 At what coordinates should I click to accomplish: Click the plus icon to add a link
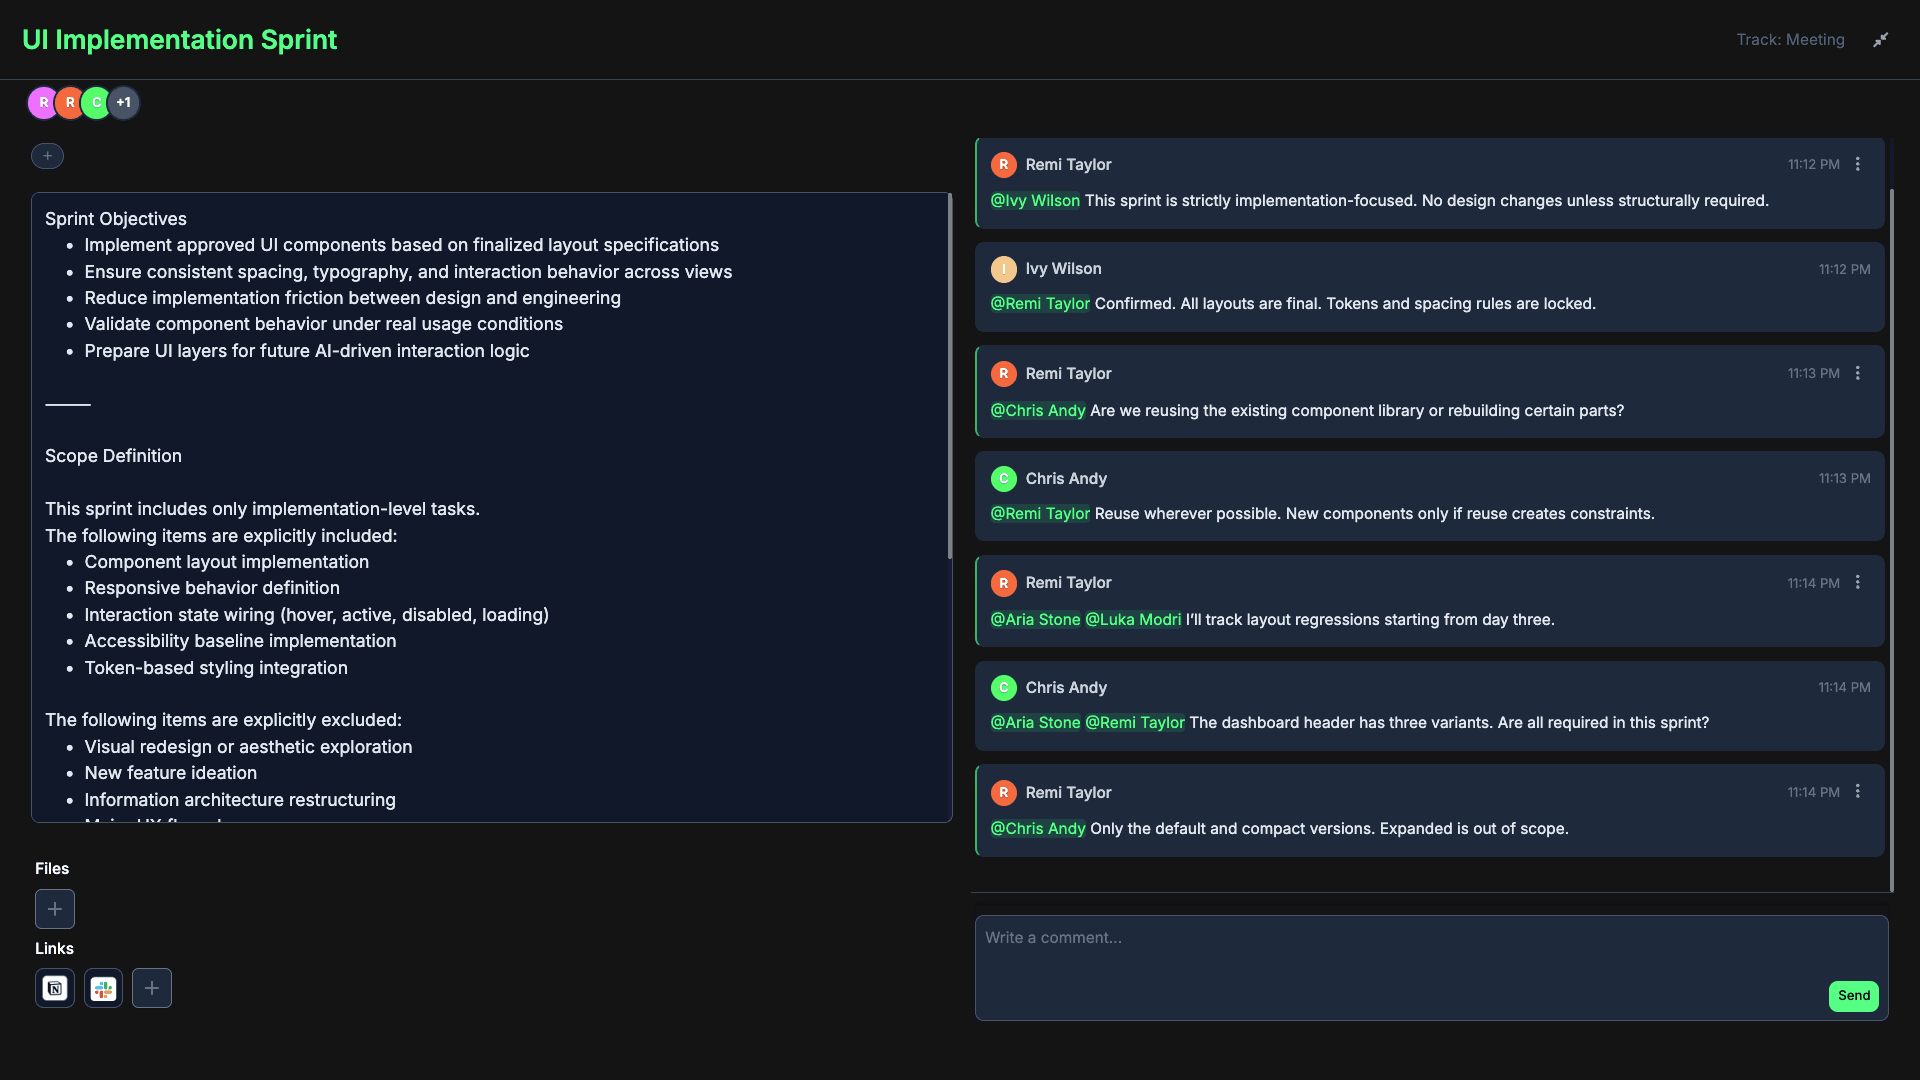click(151, 987)
